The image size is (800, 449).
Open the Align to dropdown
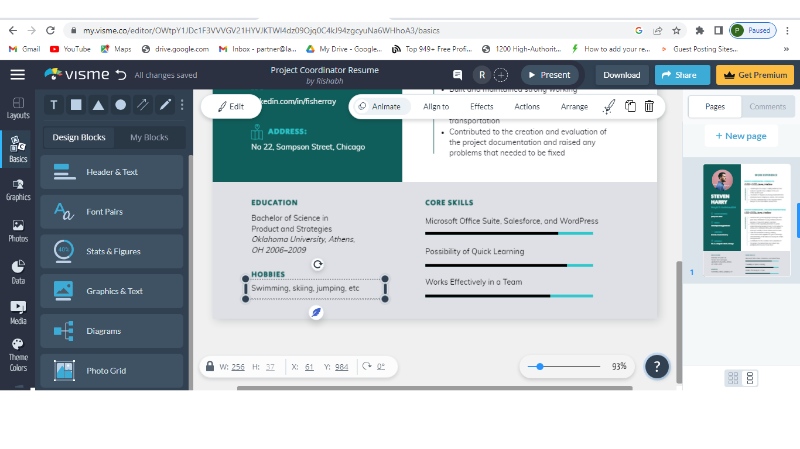tap(436, 106)
